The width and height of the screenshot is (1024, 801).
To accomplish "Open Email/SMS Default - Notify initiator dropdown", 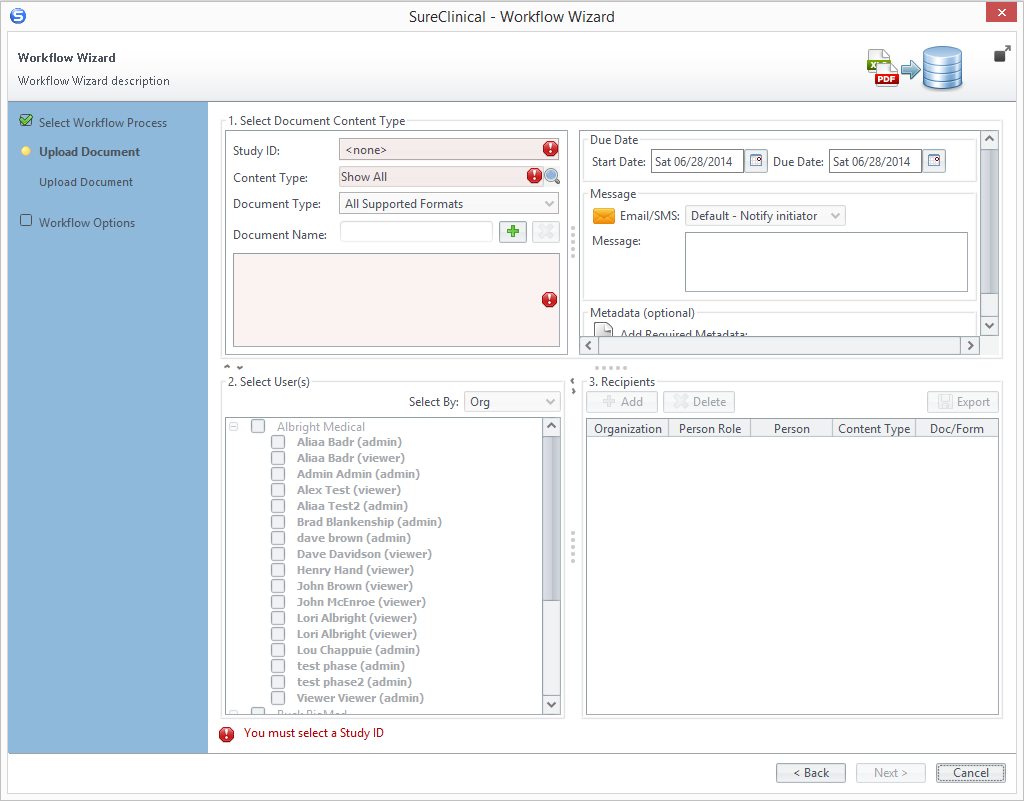I will point(765,215).
